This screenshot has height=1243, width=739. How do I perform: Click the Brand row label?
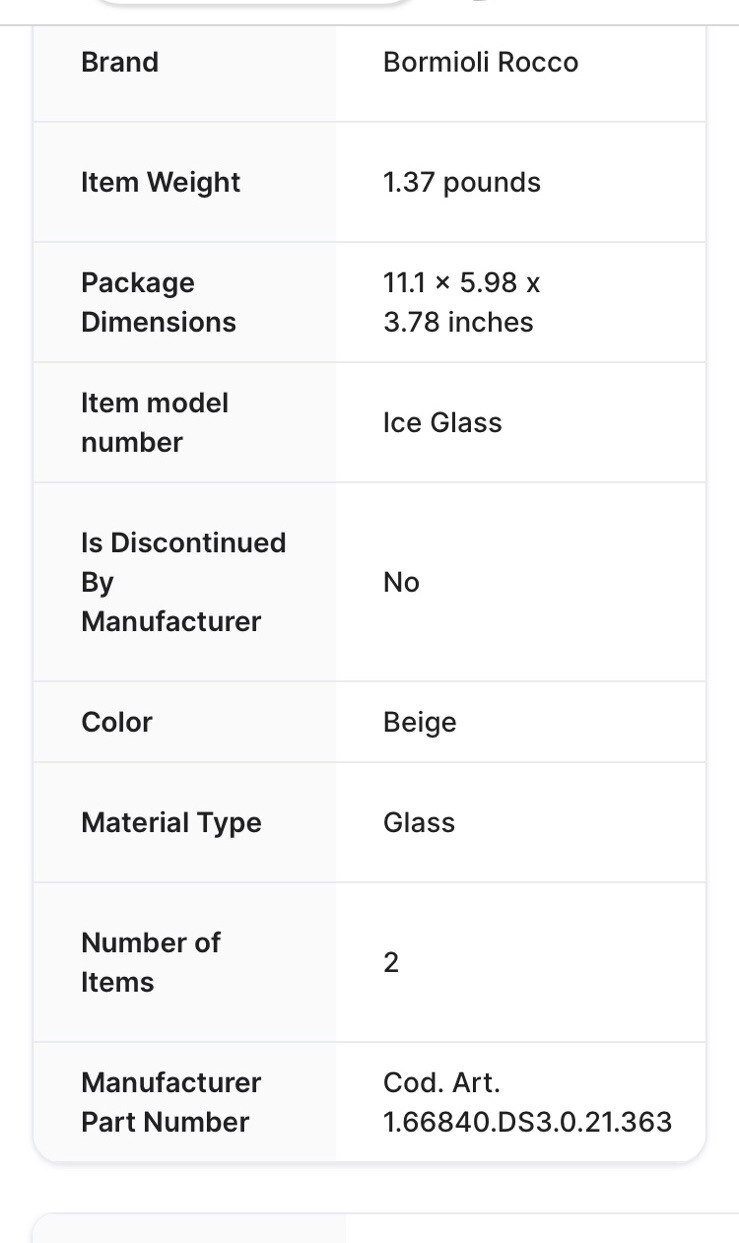click(x=120, y=62)
